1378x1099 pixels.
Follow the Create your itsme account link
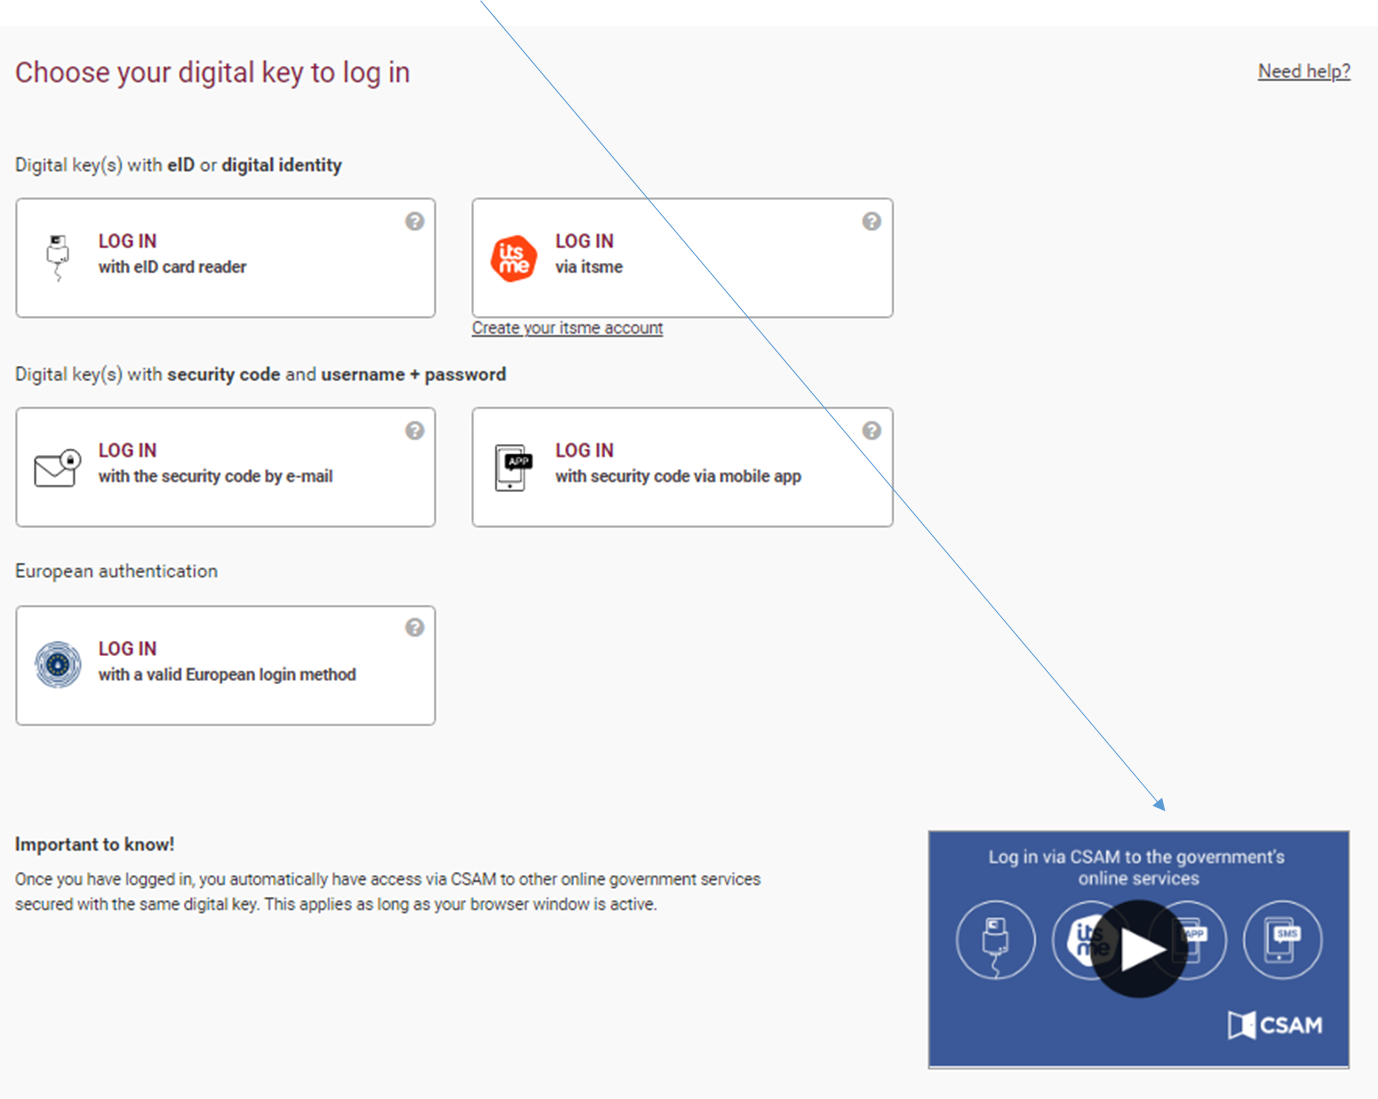(x=567, y=328)
